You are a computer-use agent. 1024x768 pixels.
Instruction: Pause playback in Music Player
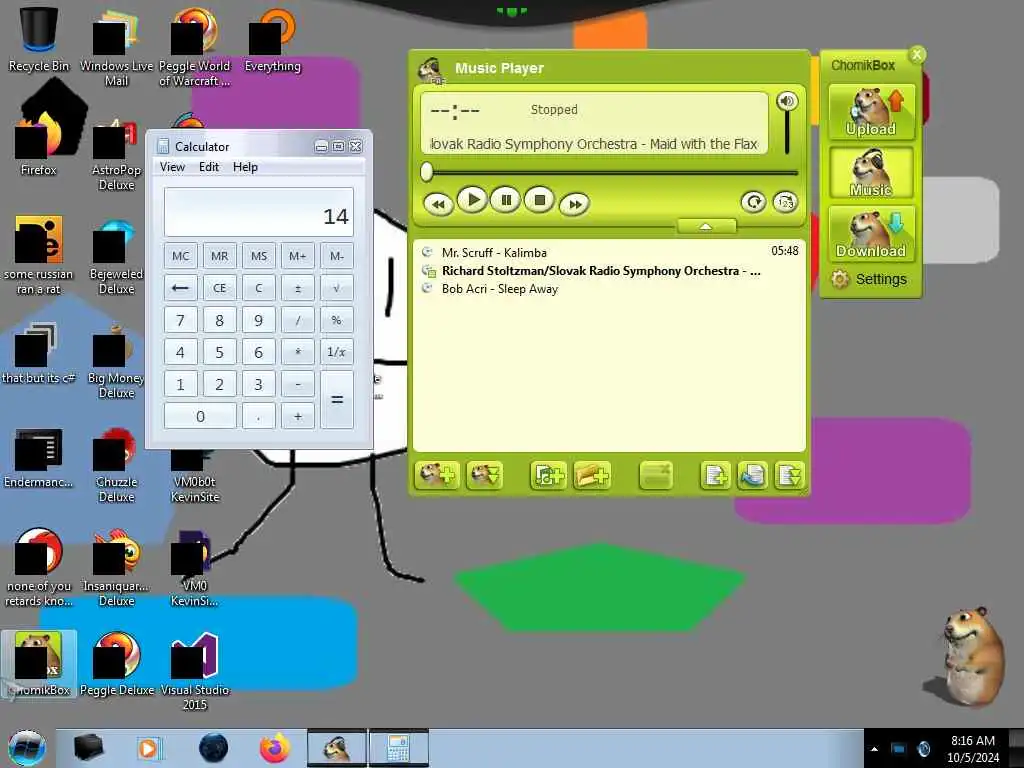506,200
